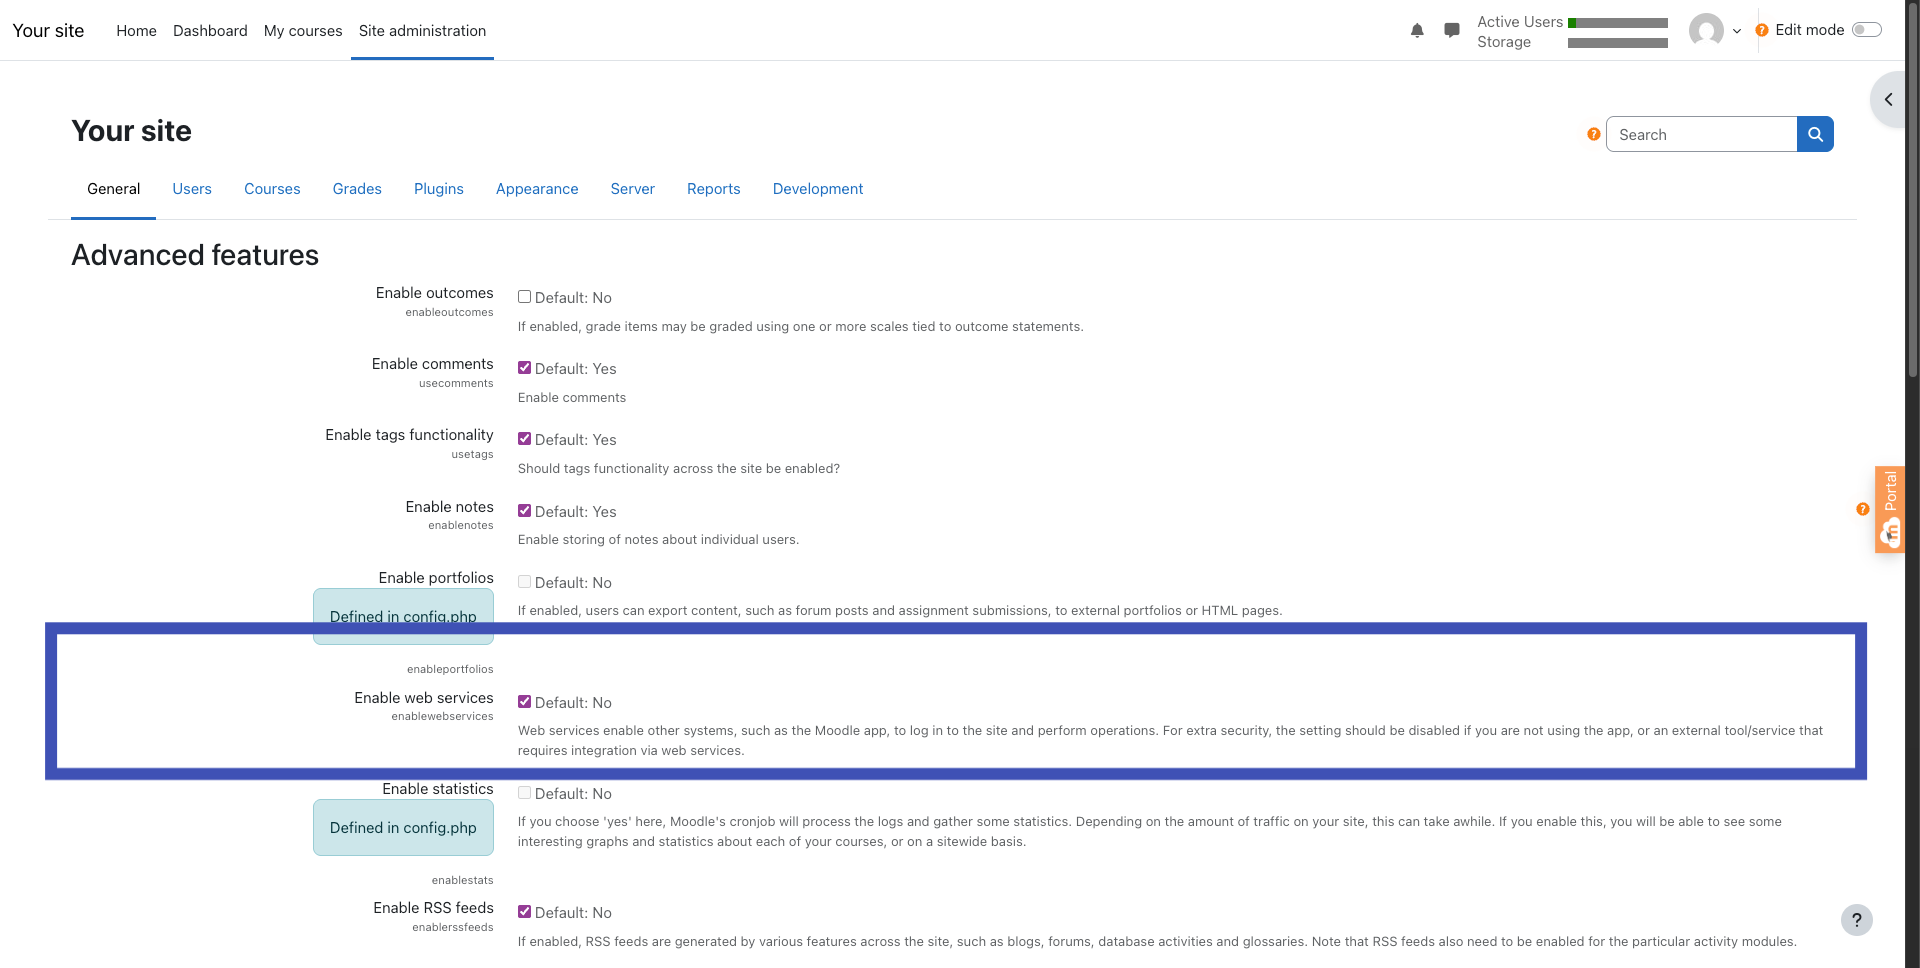Open the messaging chat bubble icon
The height and width of the screenshot is (968, 1920).
(x=1452, y=31)
